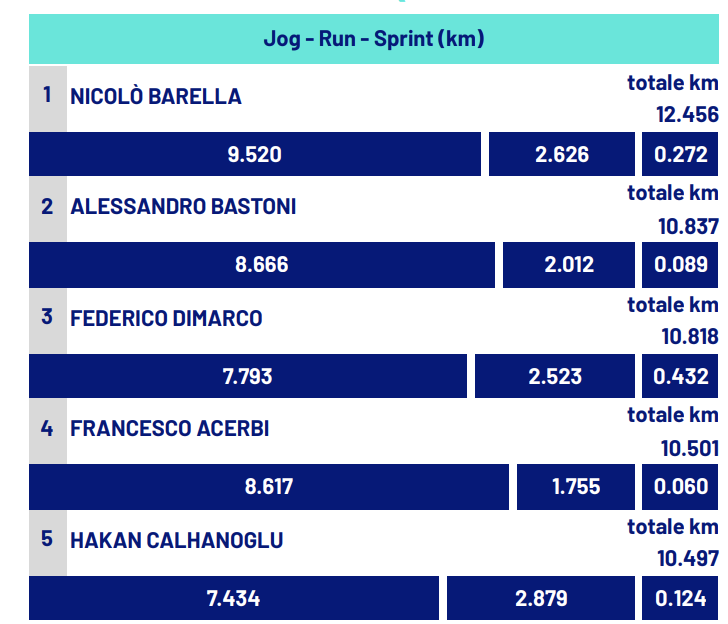Click Barella's sprint bar showing 0.272
The image size is (728, 624).
pyautogui.click(x=680, y=154)
